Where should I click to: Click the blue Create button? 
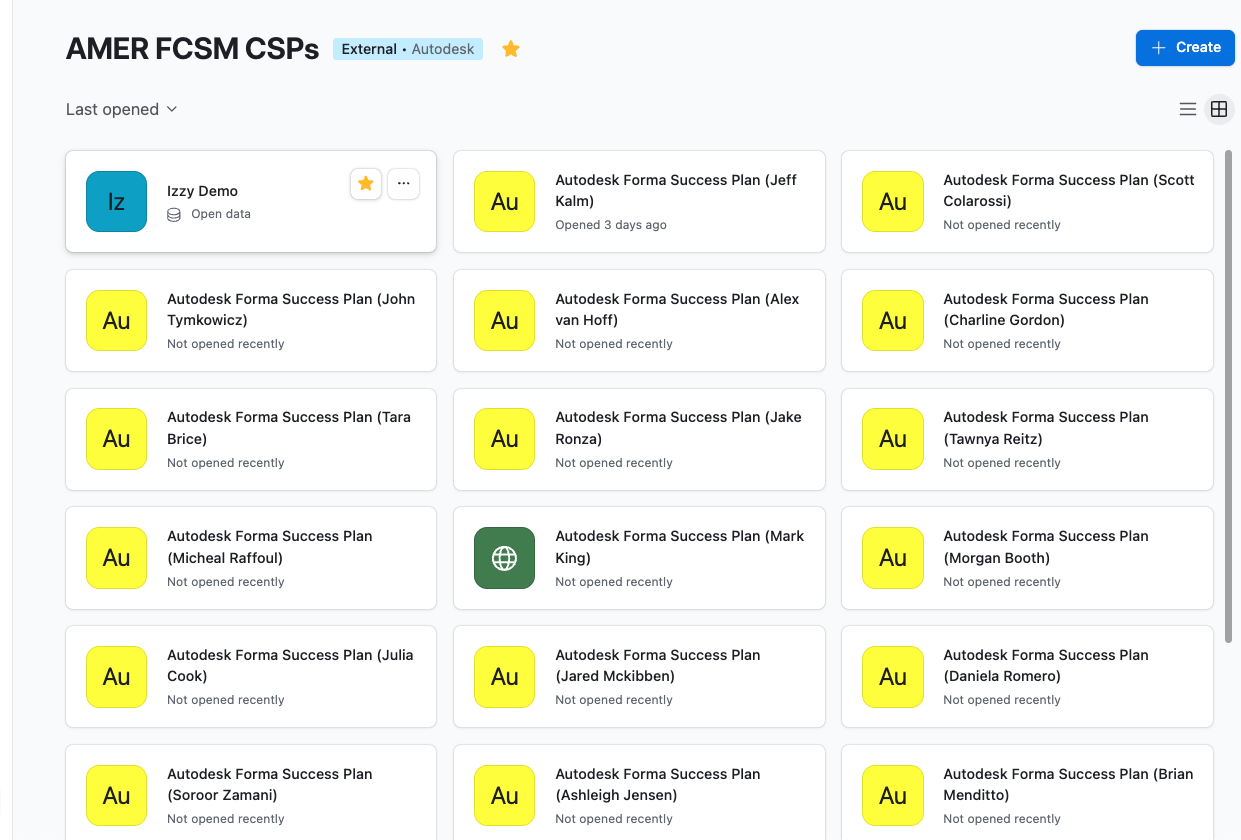click(x=1185, y=48)
